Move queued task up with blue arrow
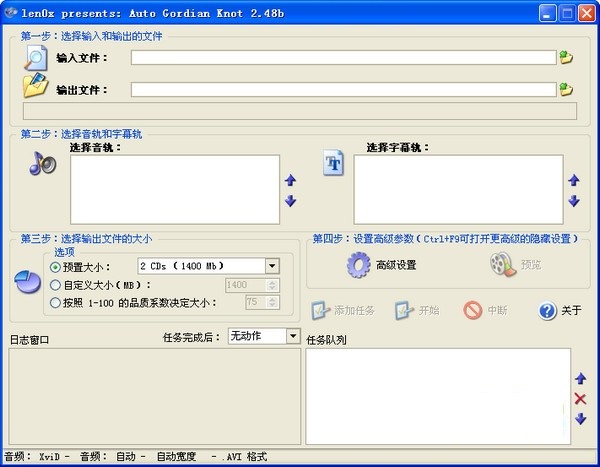The height and width of the screenshot is (467, 600). tap(580, 379)
